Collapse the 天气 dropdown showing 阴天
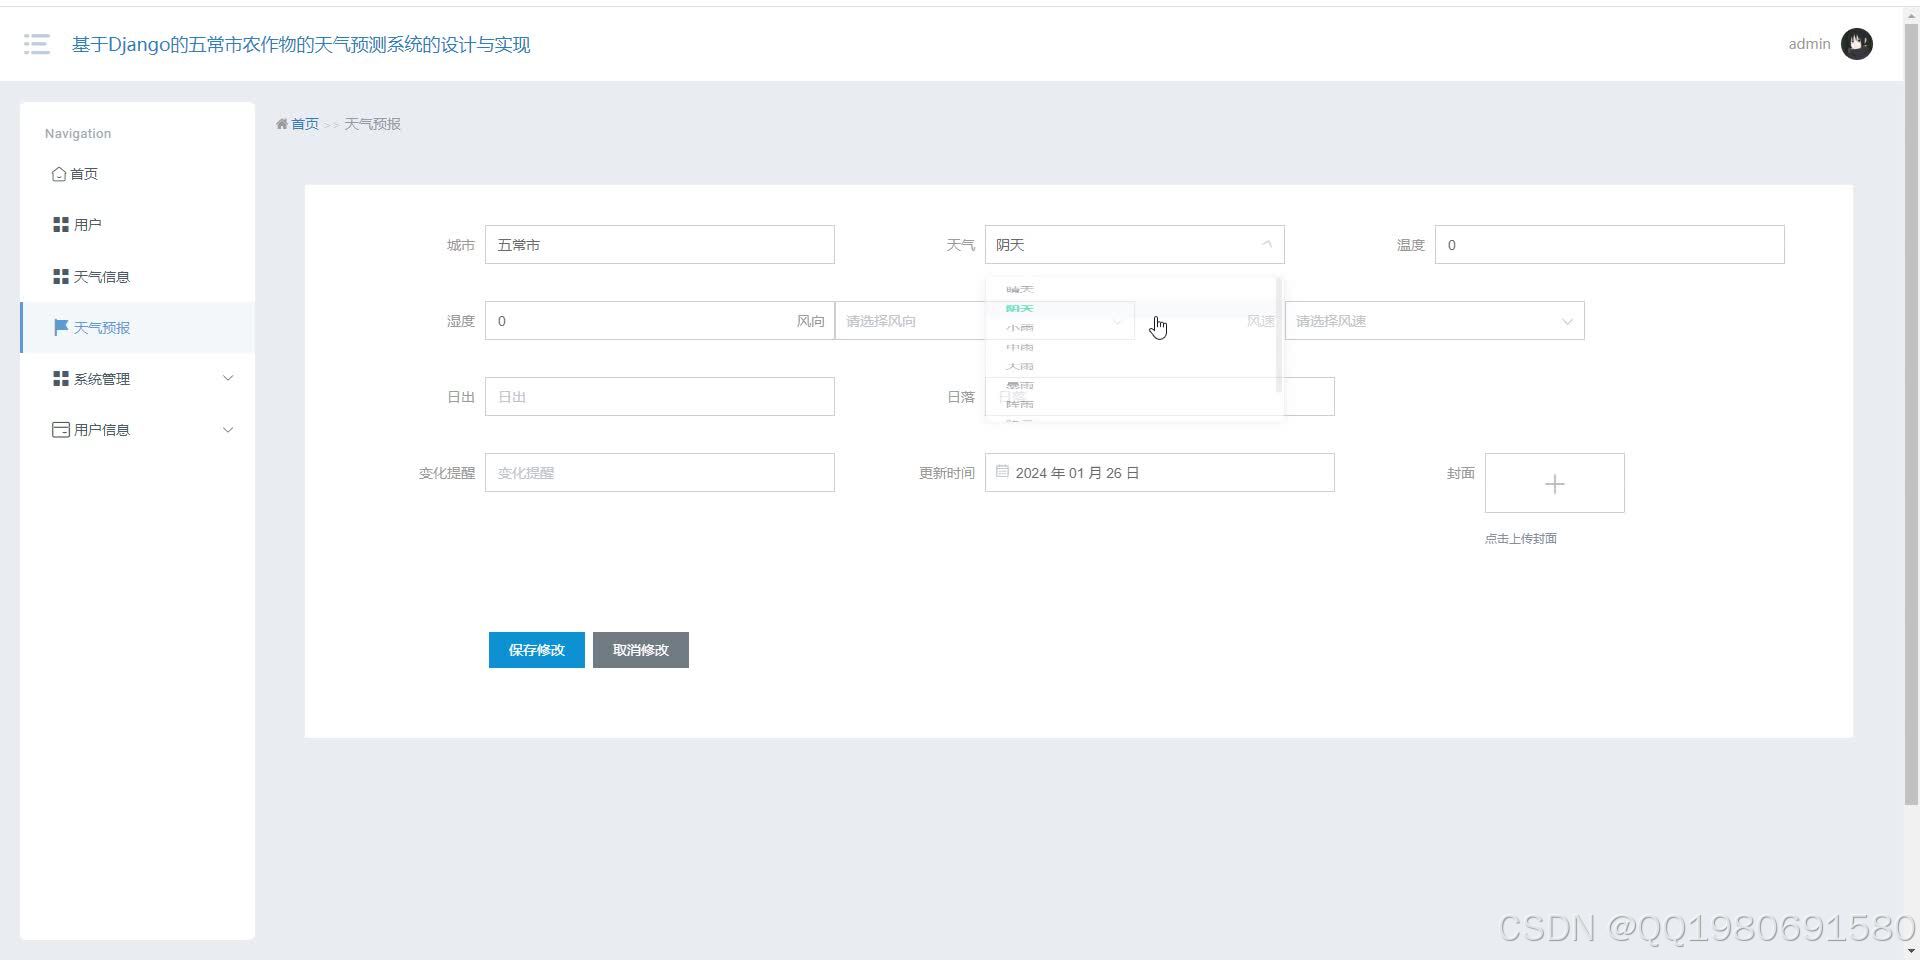1920x960 pixels. point(1135,245)
